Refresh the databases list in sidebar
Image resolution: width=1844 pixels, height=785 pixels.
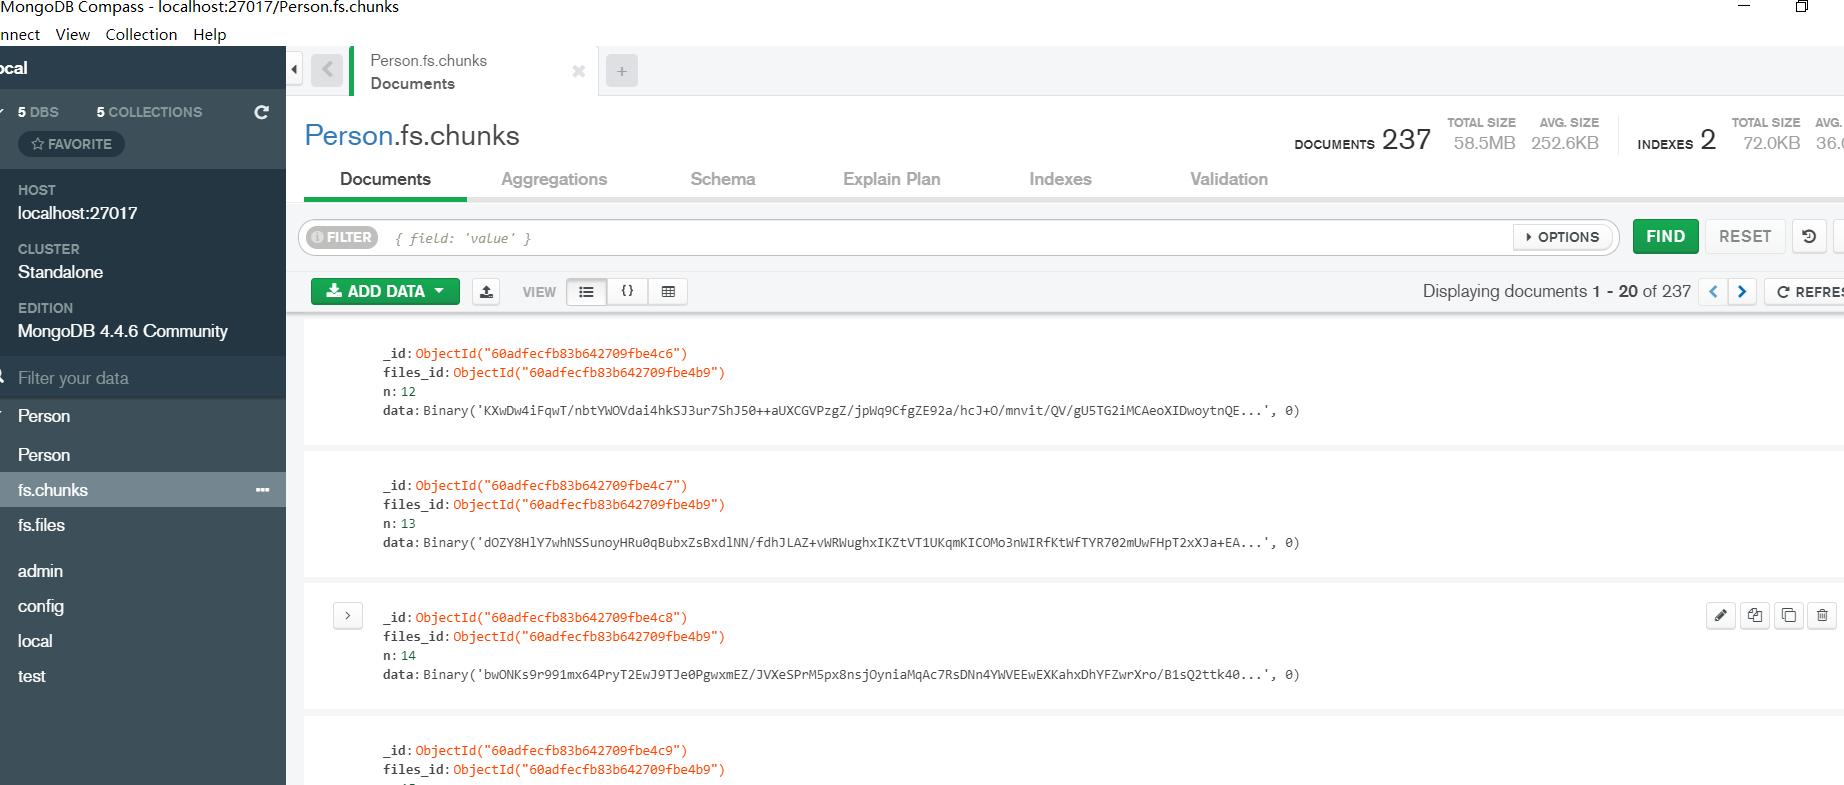tap(262, 112)
